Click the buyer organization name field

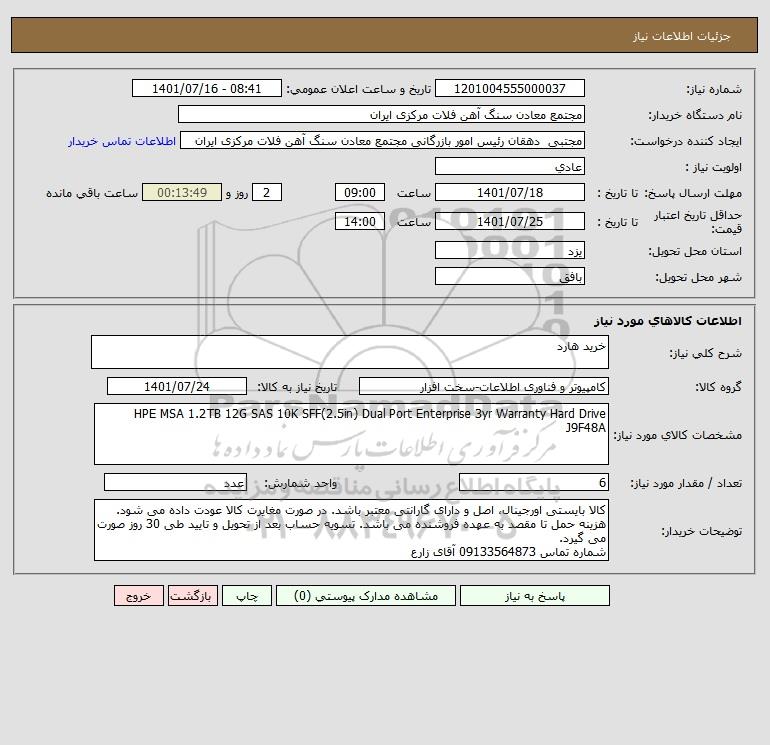click(x=381, y=114)
